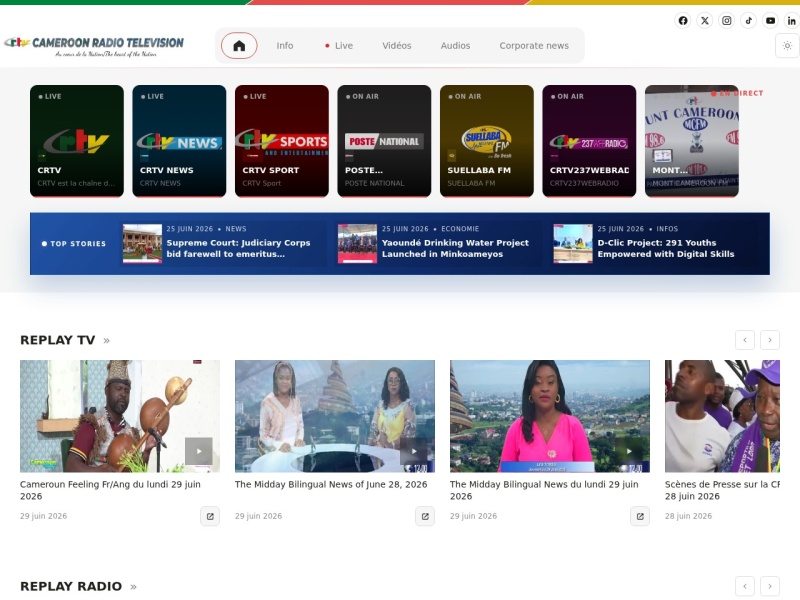Read the Supreme Court Judiciary Corps story

click(x=238, y=248)
